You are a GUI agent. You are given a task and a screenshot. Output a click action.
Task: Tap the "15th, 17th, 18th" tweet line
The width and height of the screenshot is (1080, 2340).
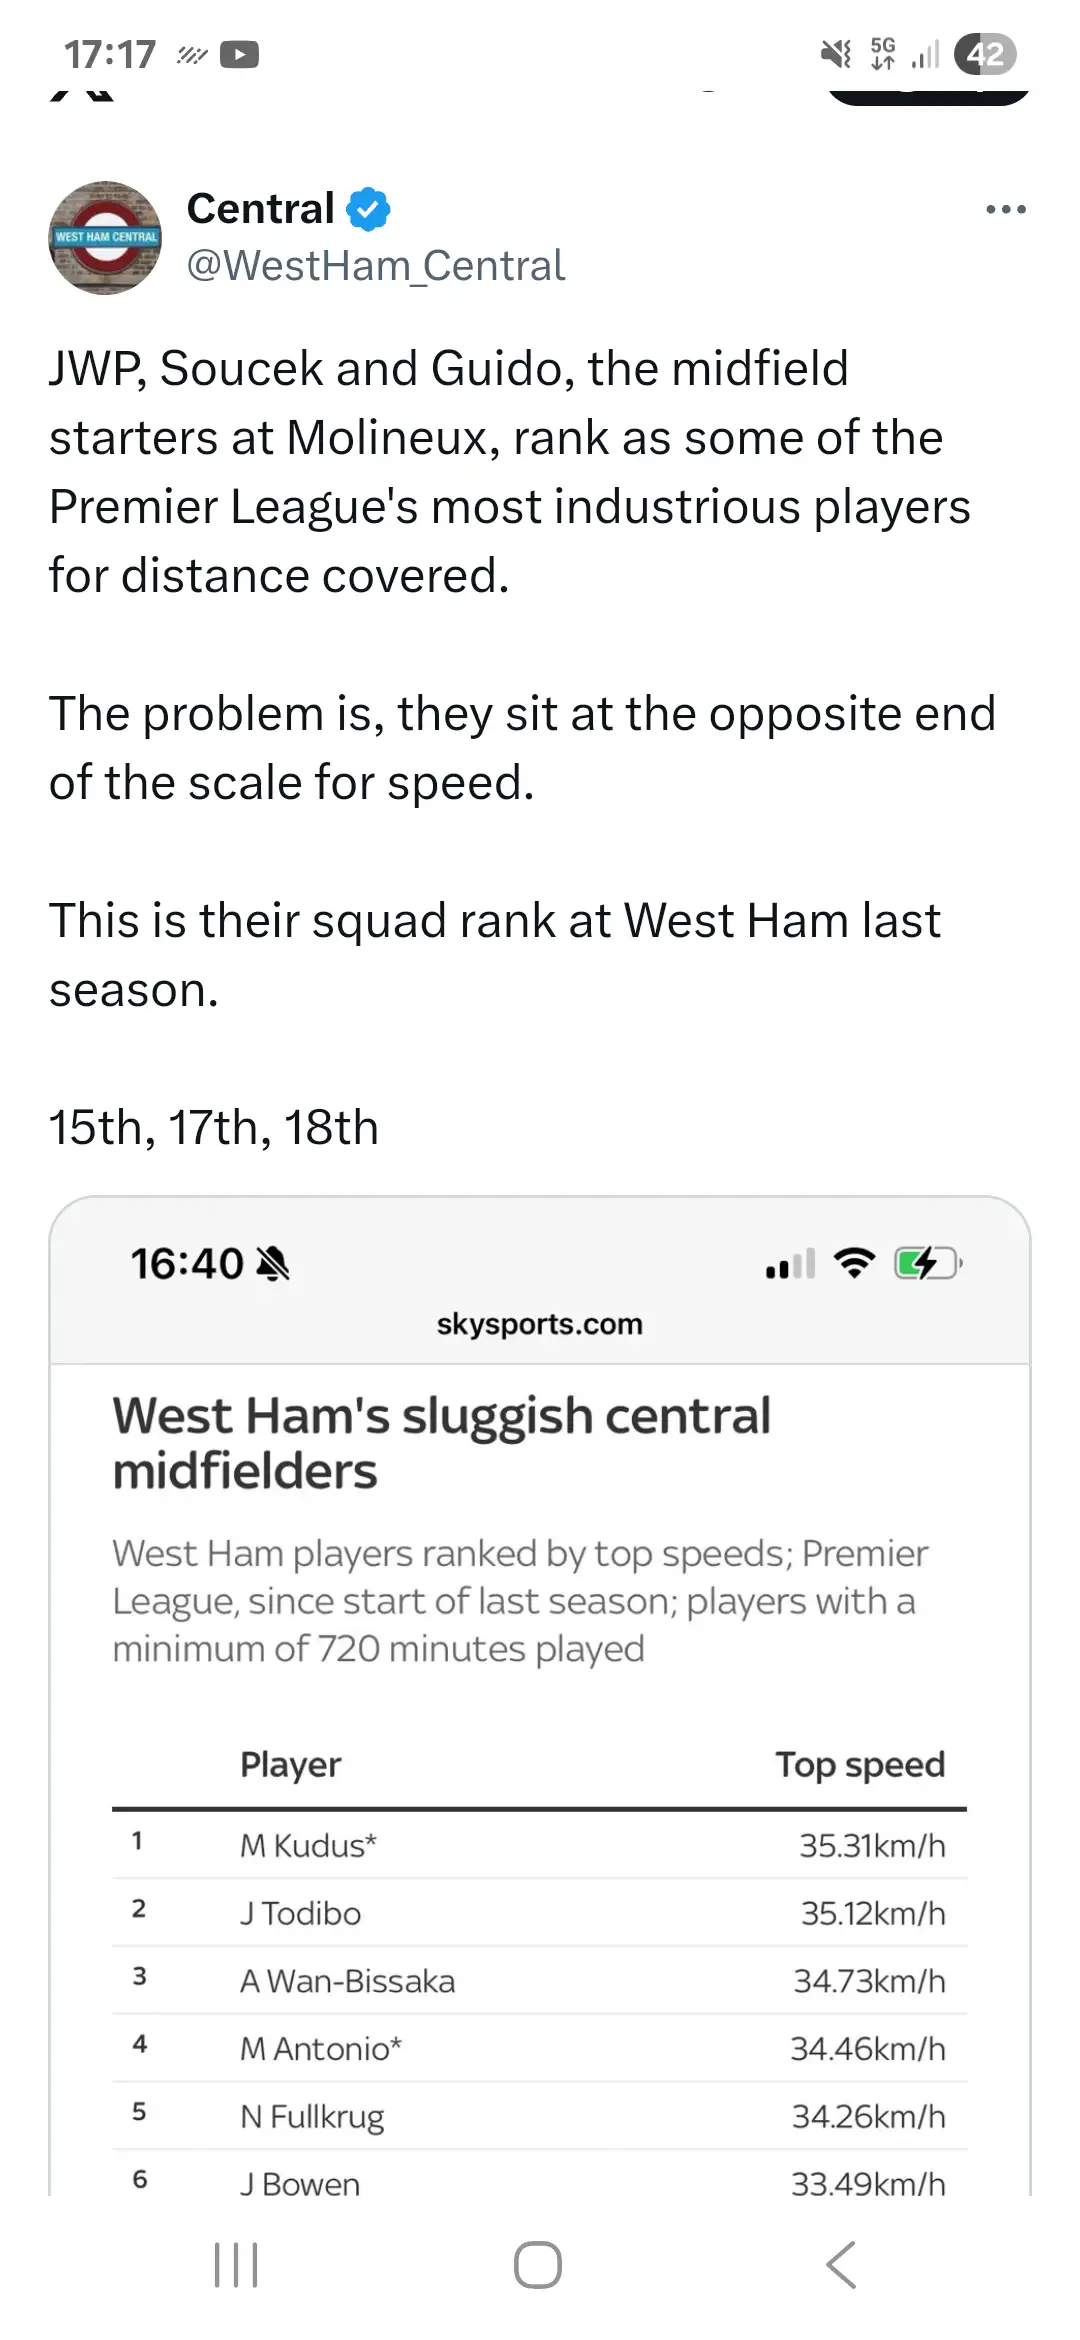pyautogui.click(x=214, y=1128)
